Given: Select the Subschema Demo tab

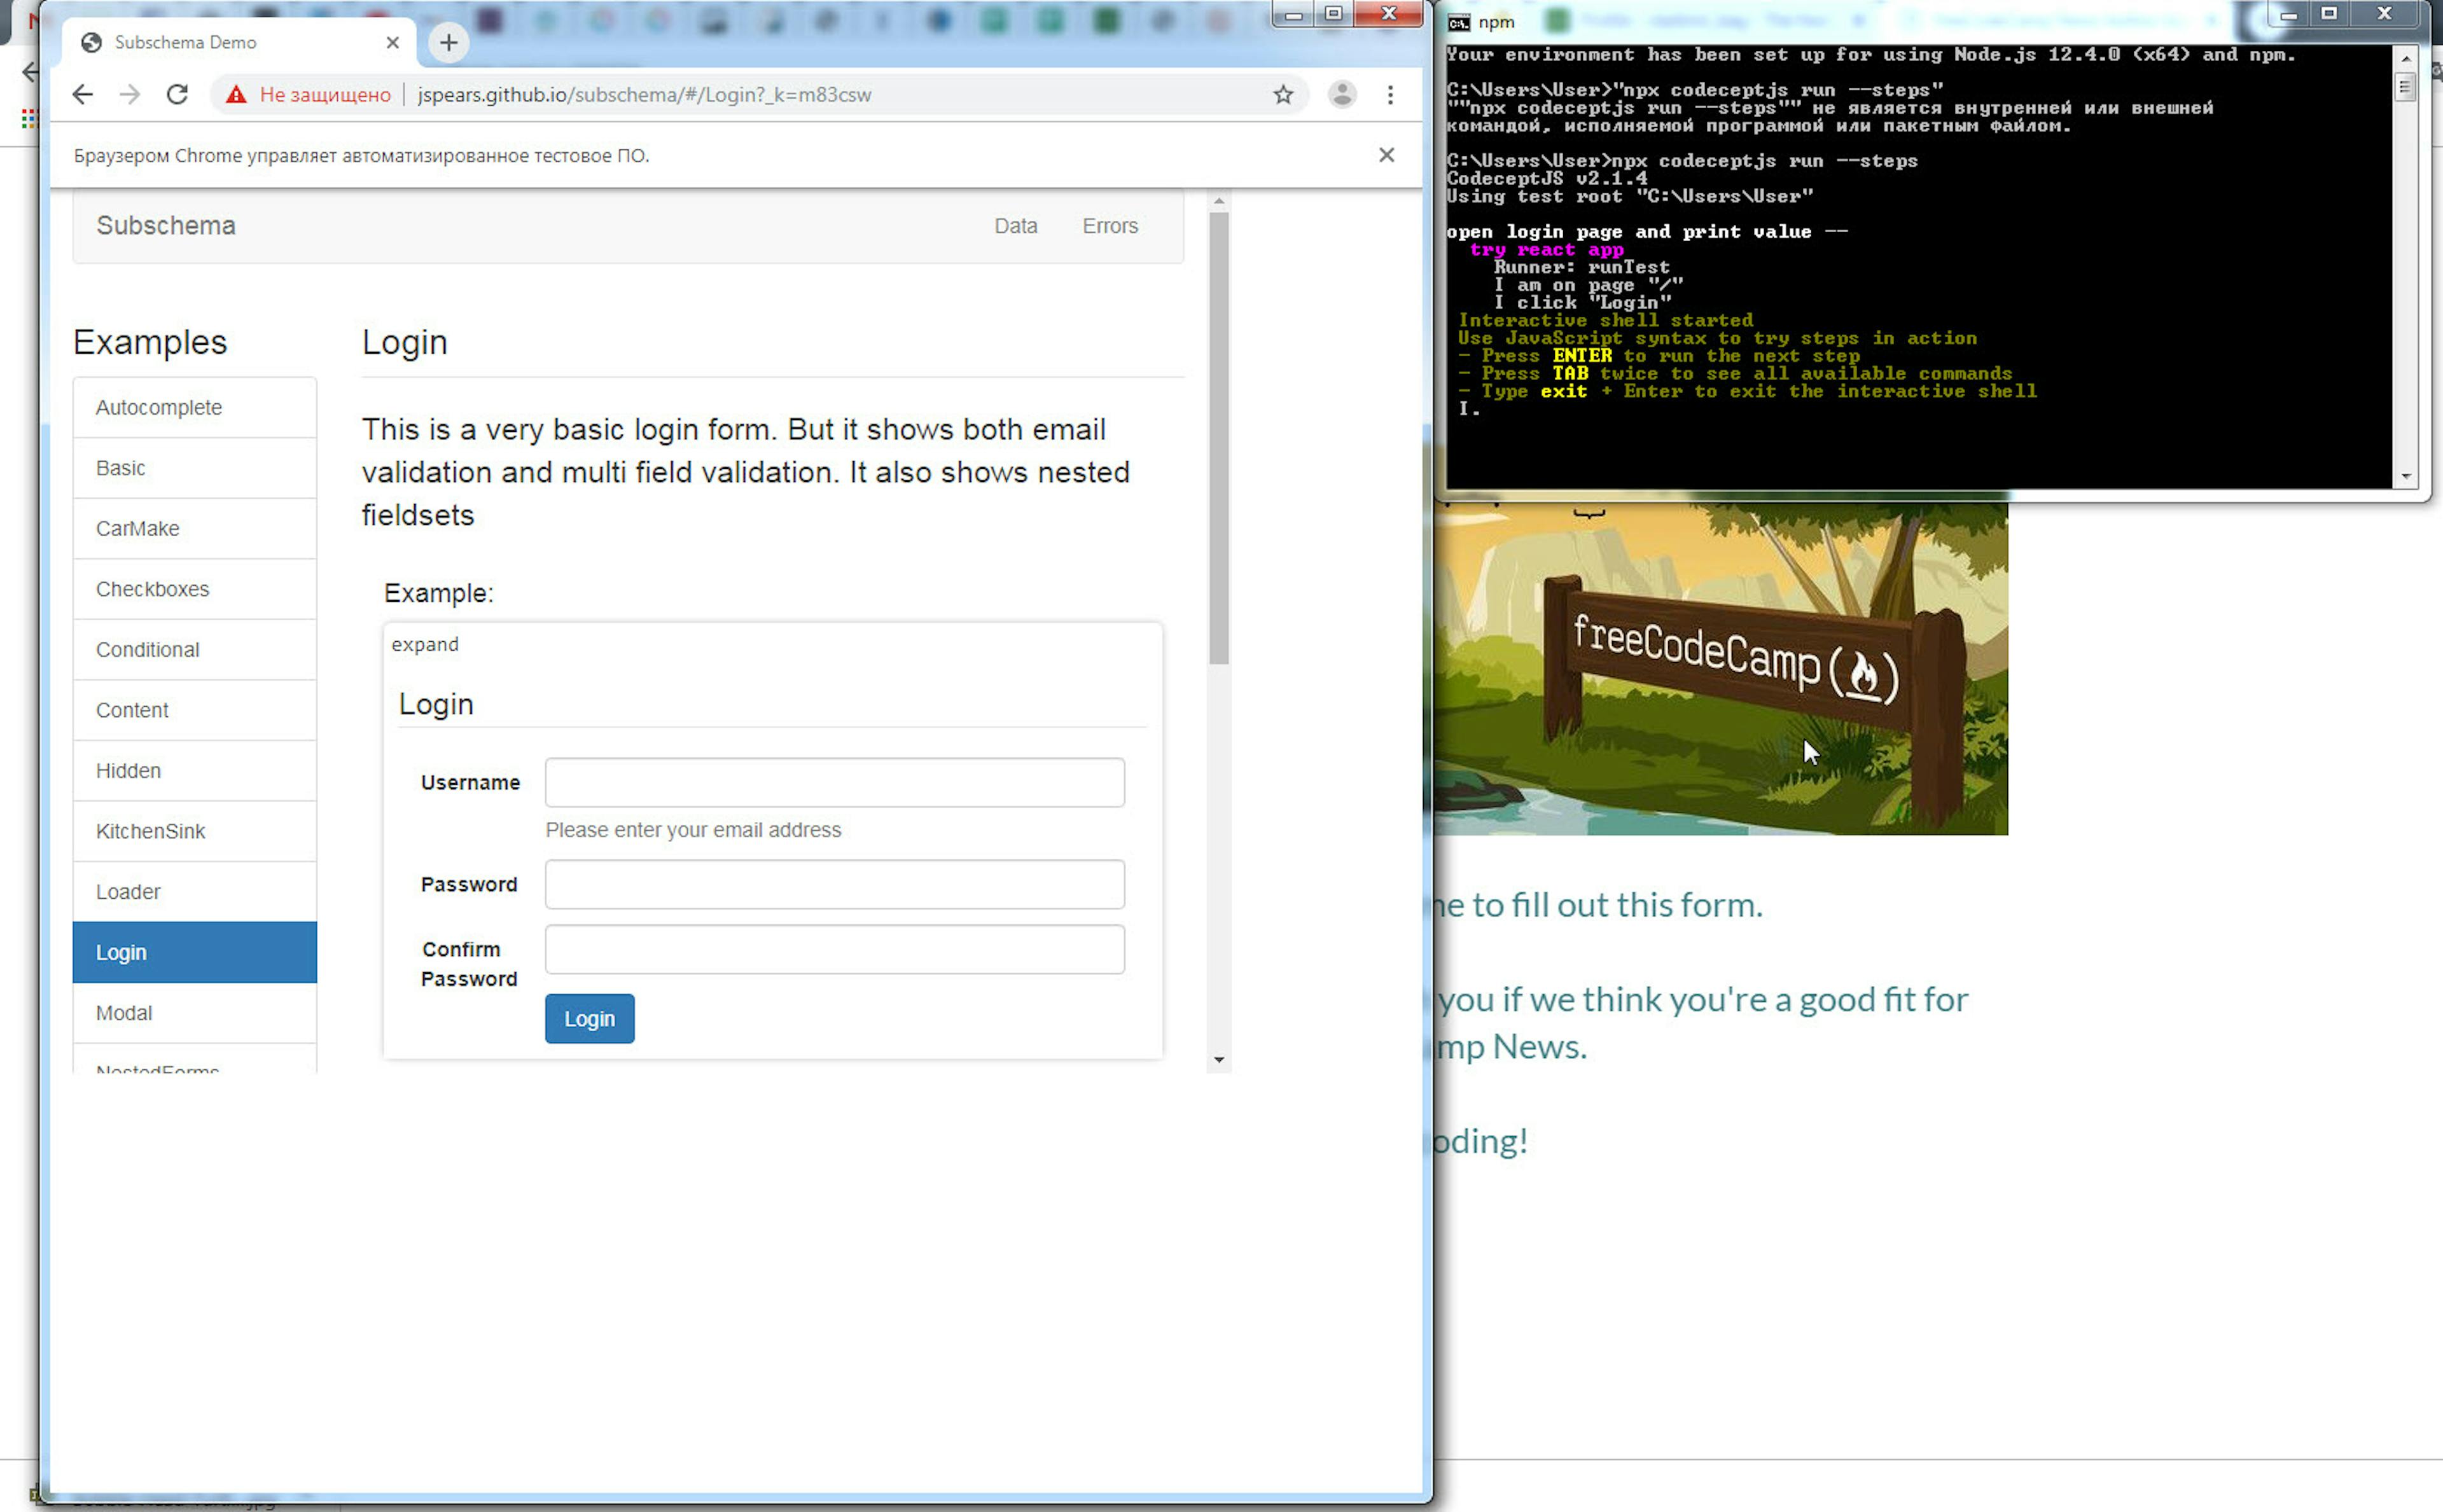Looking at the screenshot, I should coord(239,42).
